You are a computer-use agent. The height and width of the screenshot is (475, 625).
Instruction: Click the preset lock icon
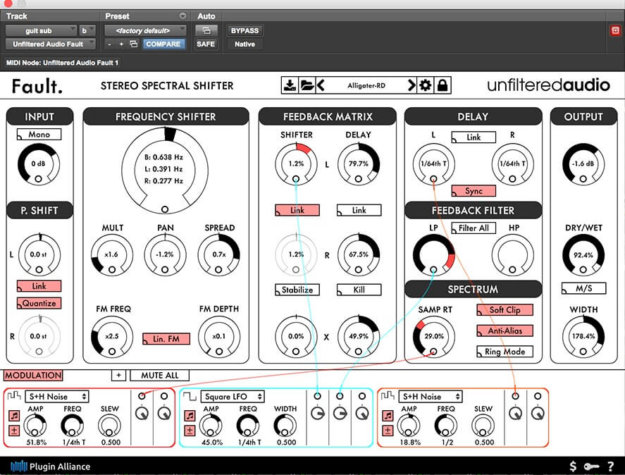coord(442,85)
